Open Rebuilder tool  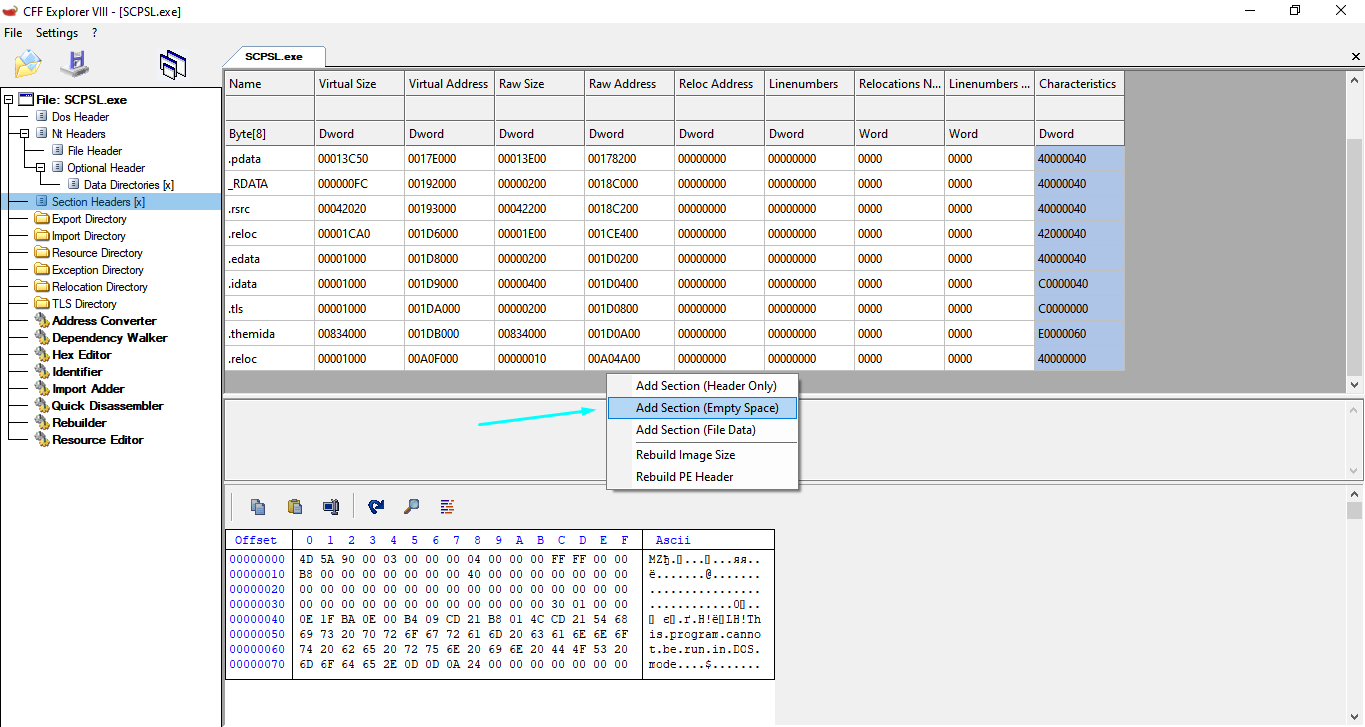(x=79, y=423)
